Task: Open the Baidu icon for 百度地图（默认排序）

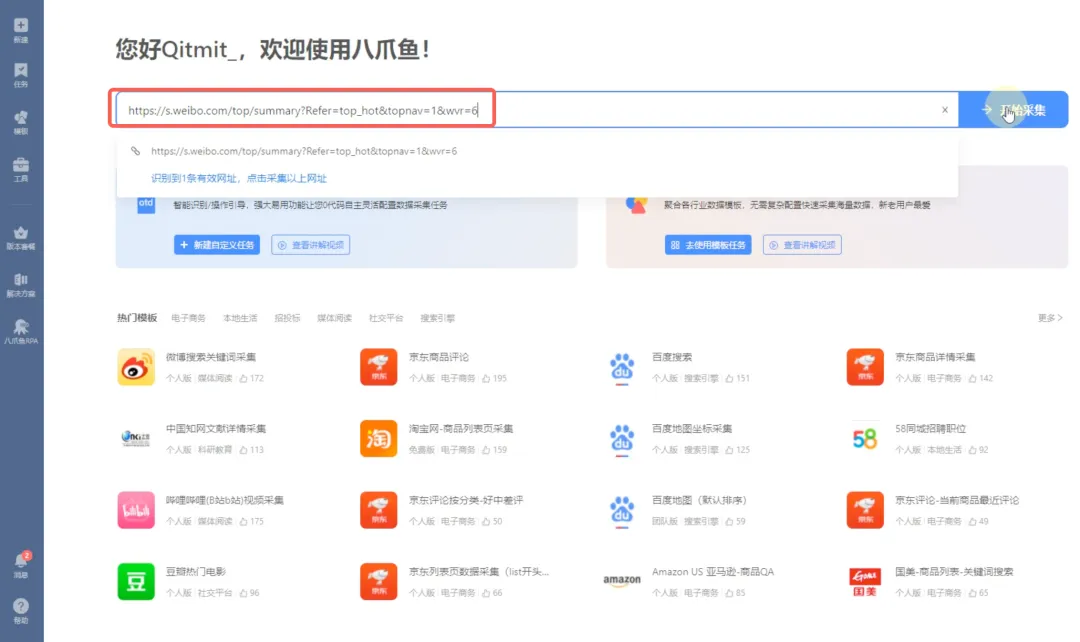Action: (622, 510)
